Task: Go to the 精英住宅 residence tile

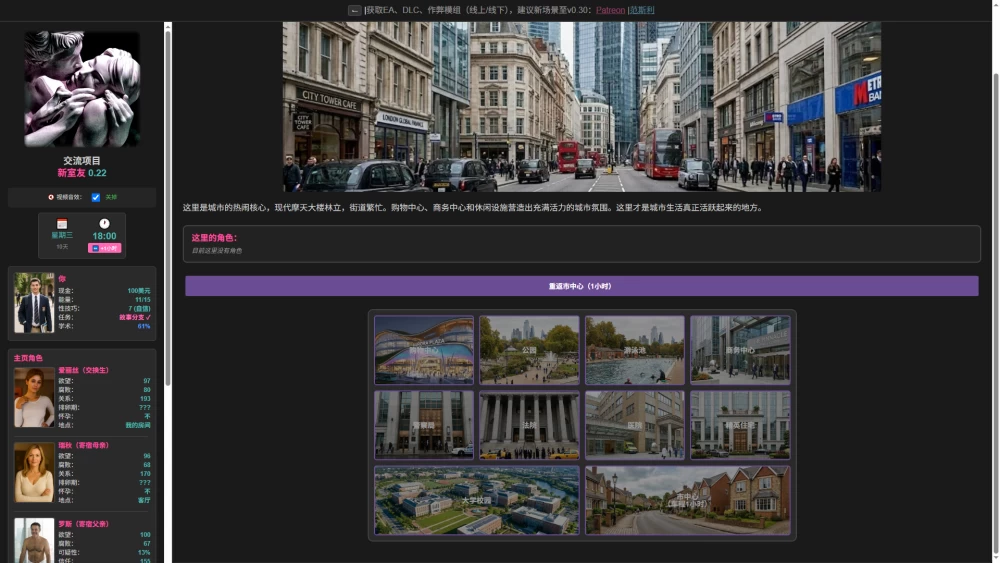Action: click(740, 425)
